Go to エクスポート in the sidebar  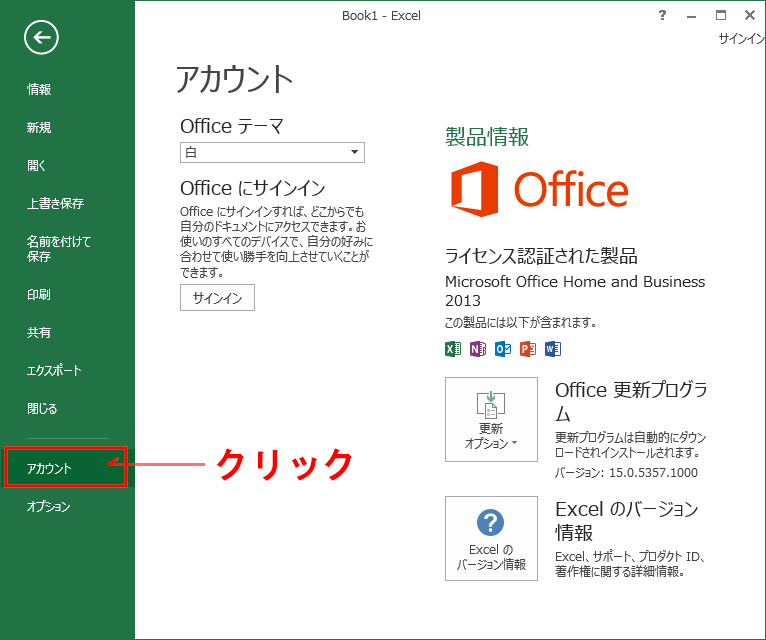[x=55, y=371]
